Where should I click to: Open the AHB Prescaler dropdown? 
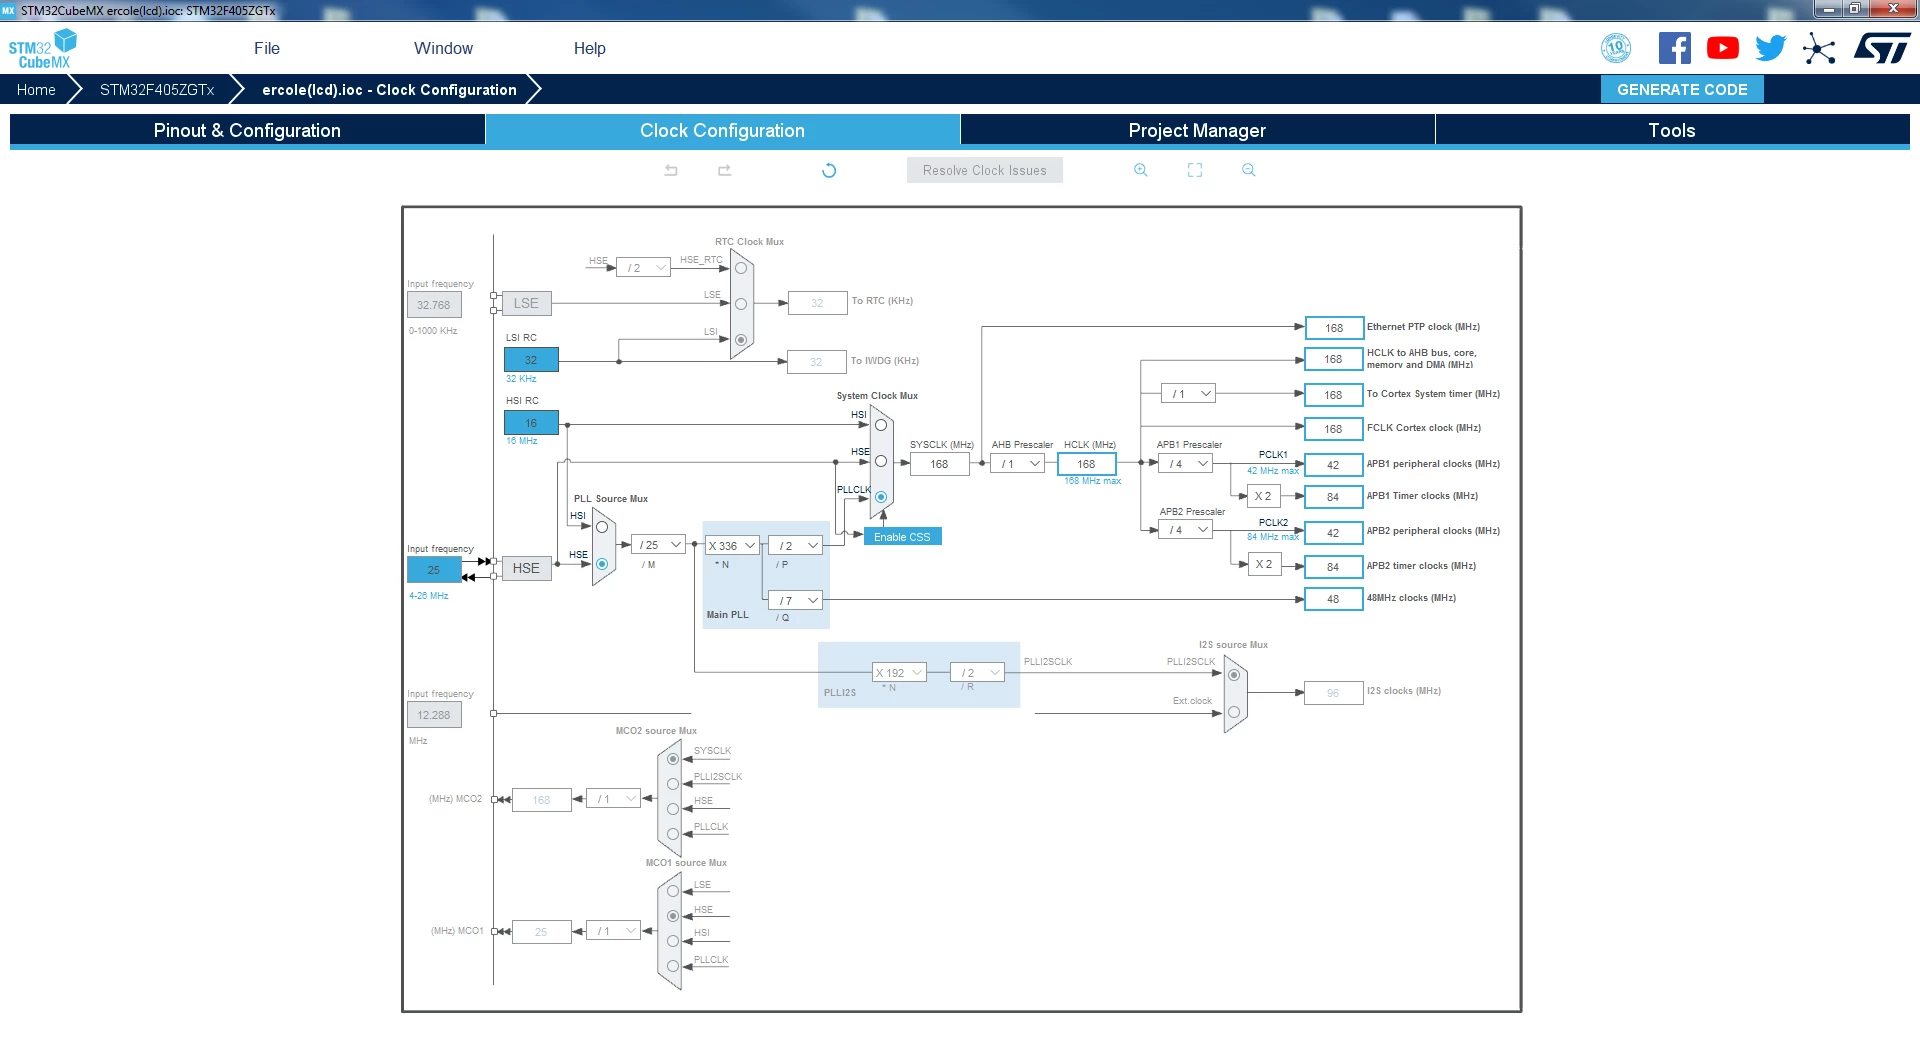[1018, 464]
